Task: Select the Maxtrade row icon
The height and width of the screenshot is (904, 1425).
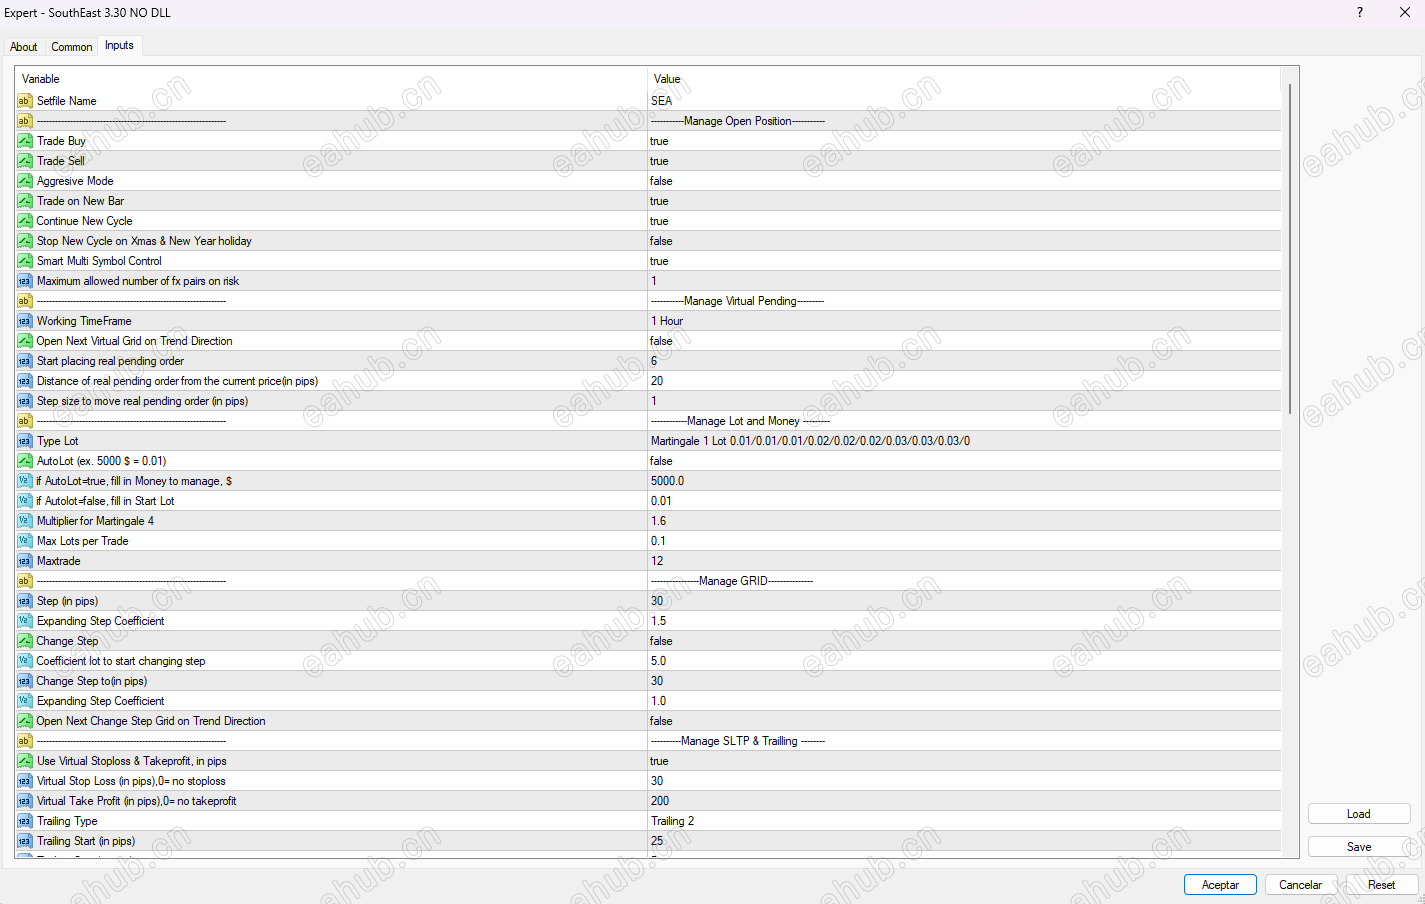Action: pos(25,561)
